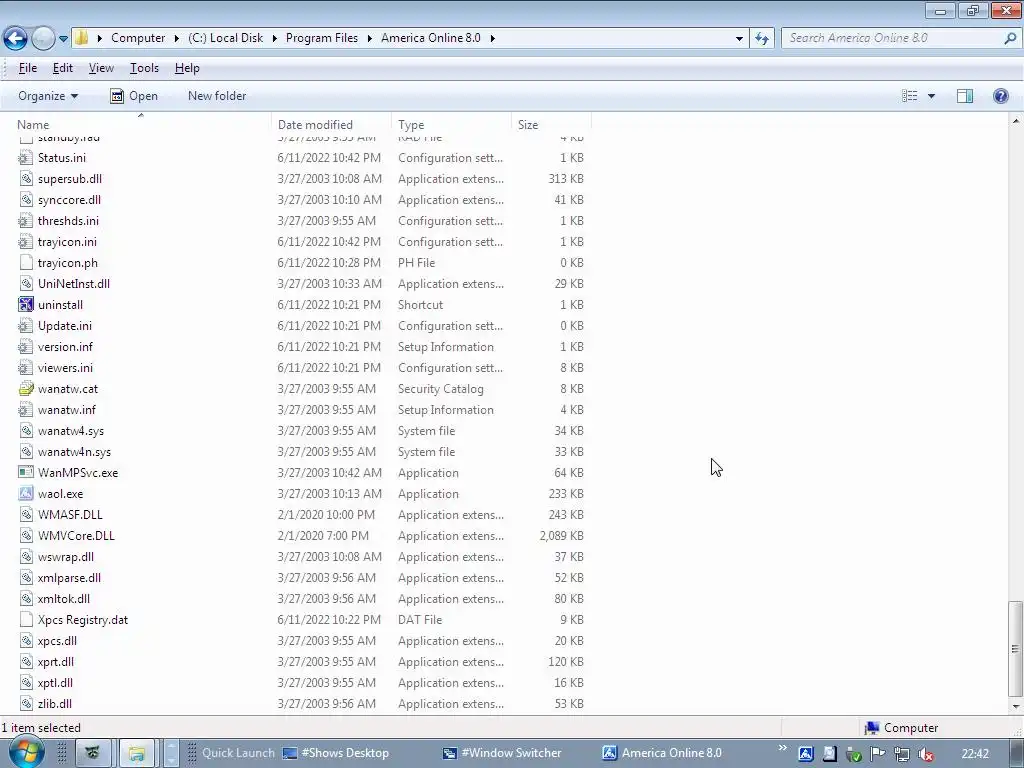This screenshot has width=1024, height=768.
Task: Sort by the Name column header
Action: pyautogui.click(x=142, y=125)
